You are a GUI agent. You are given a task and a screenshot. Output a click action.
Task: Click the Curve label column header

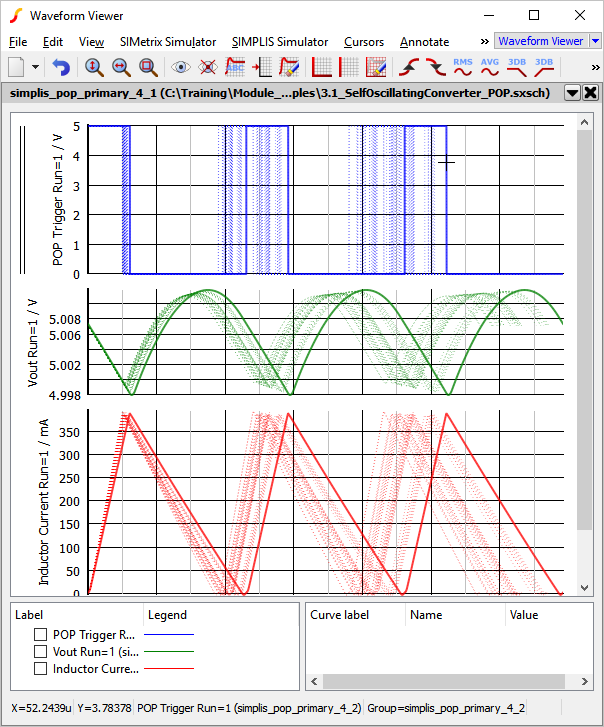click(341, 615)
